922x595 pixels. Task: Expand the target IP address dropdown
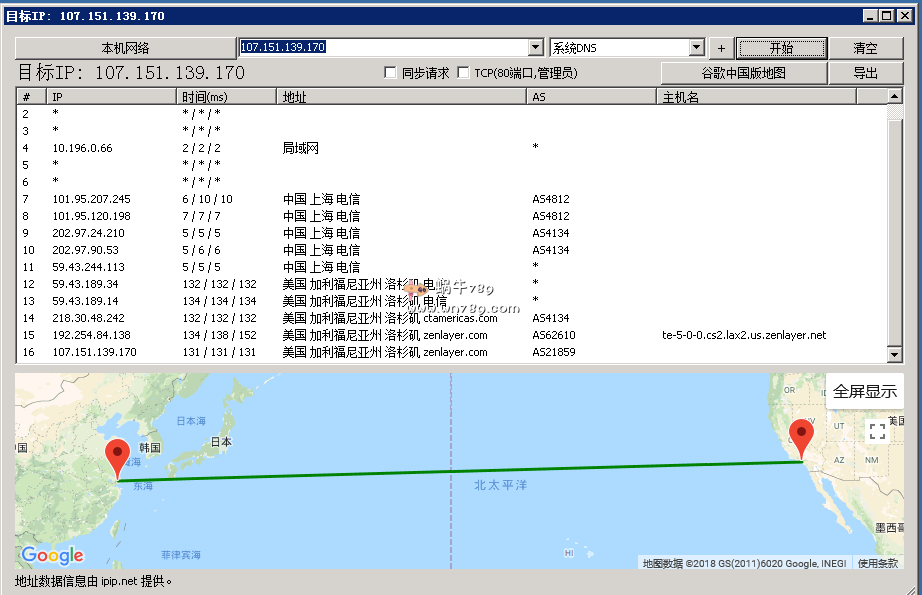pos(535,48)
